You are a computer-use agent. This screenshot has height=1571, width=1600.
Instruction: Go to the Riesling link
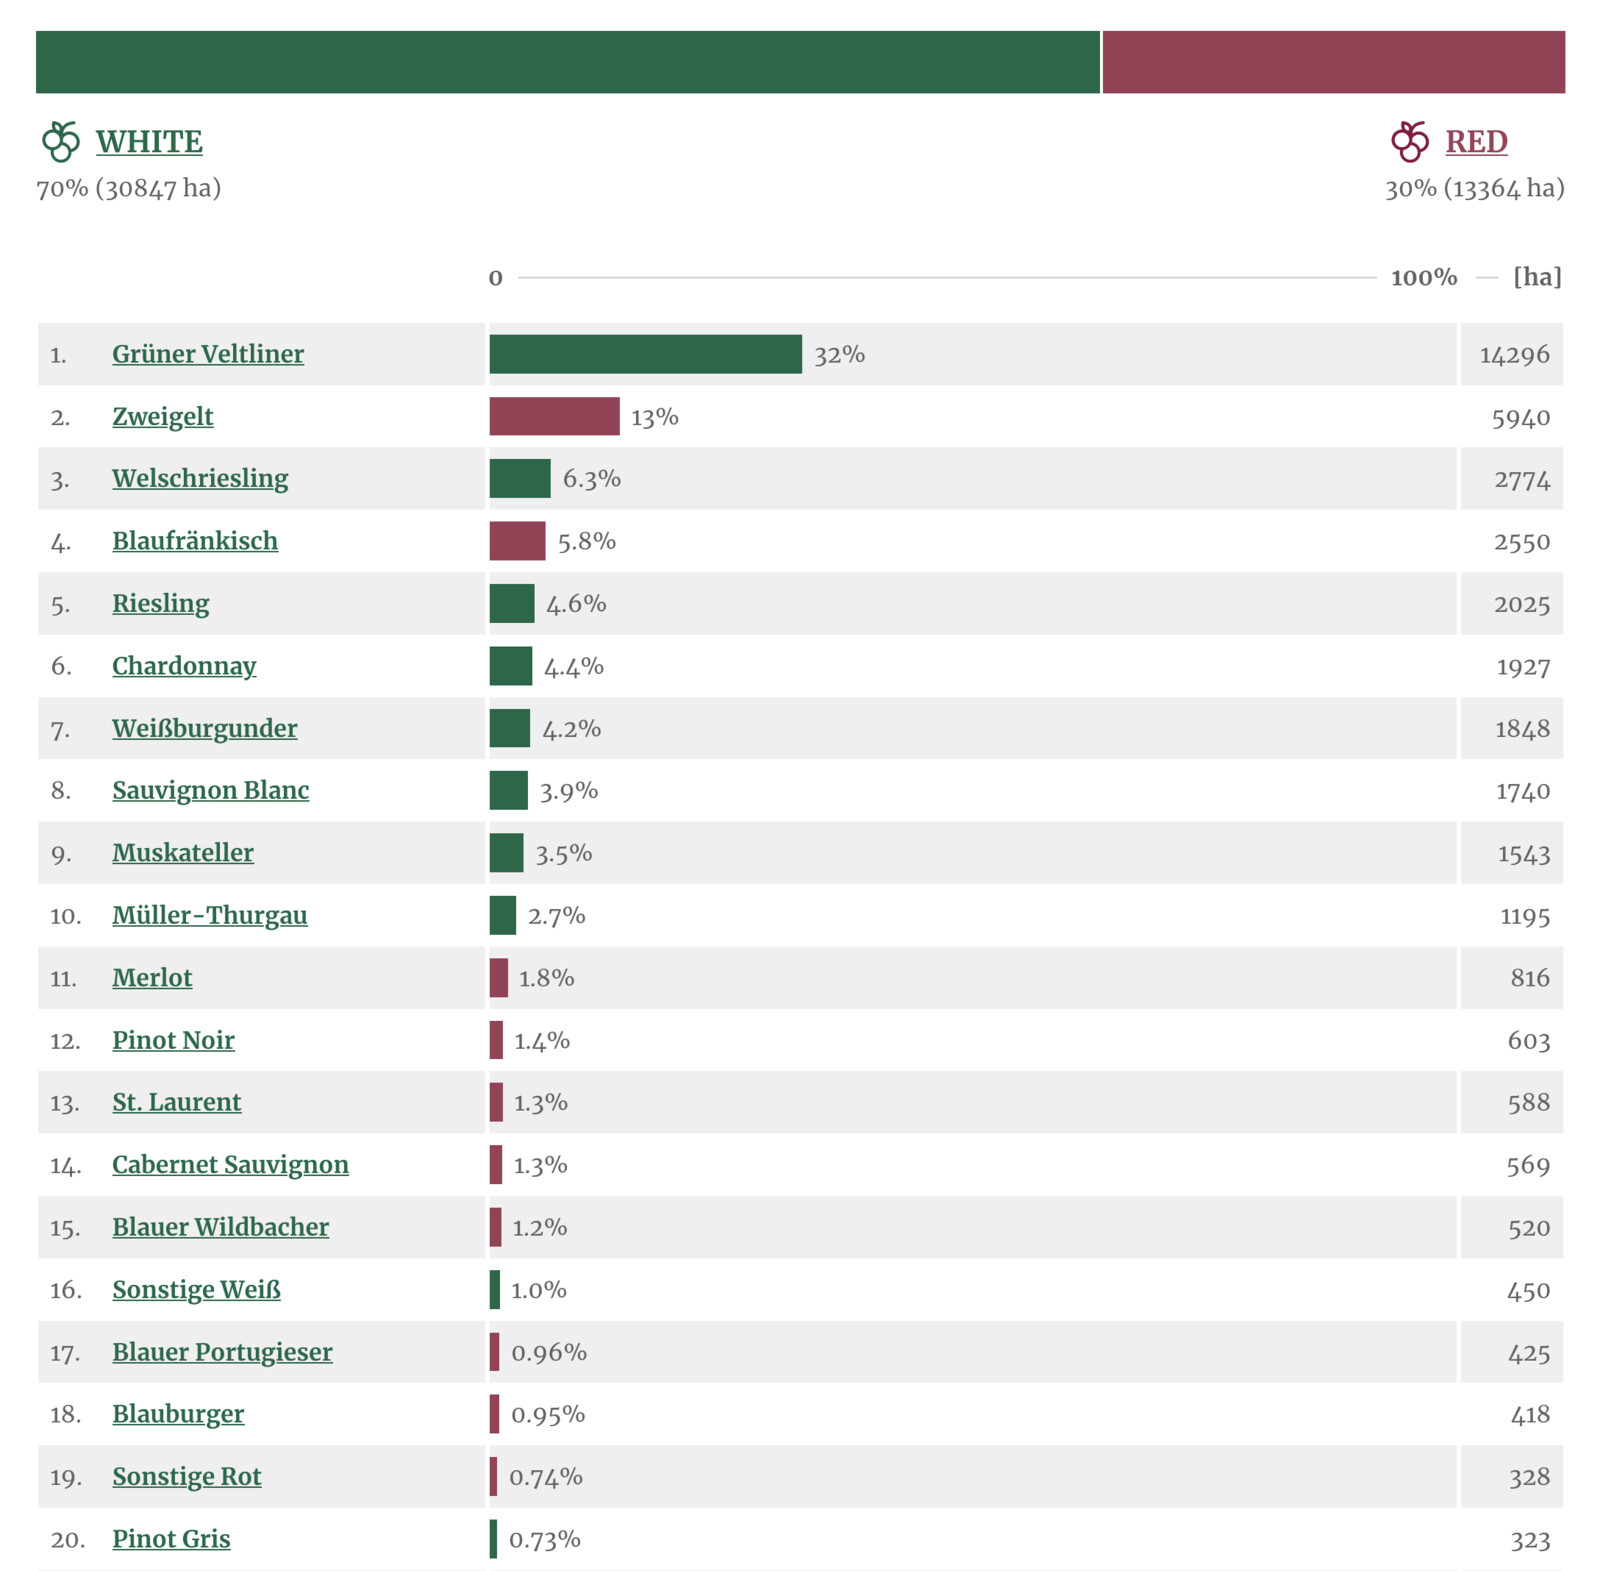tap(161, 604)
